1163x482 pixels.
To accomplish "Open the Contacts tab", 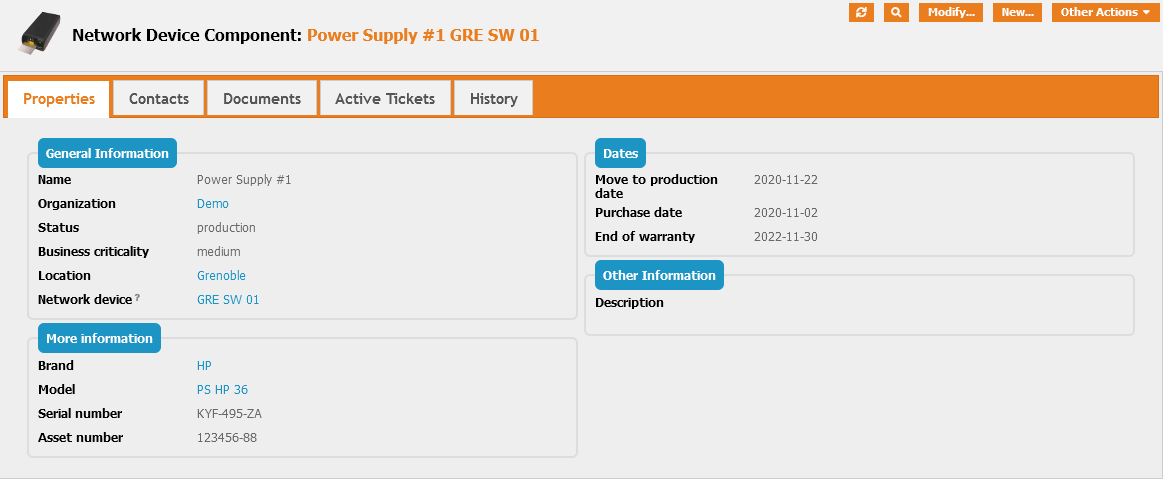I will coord(159,99).
